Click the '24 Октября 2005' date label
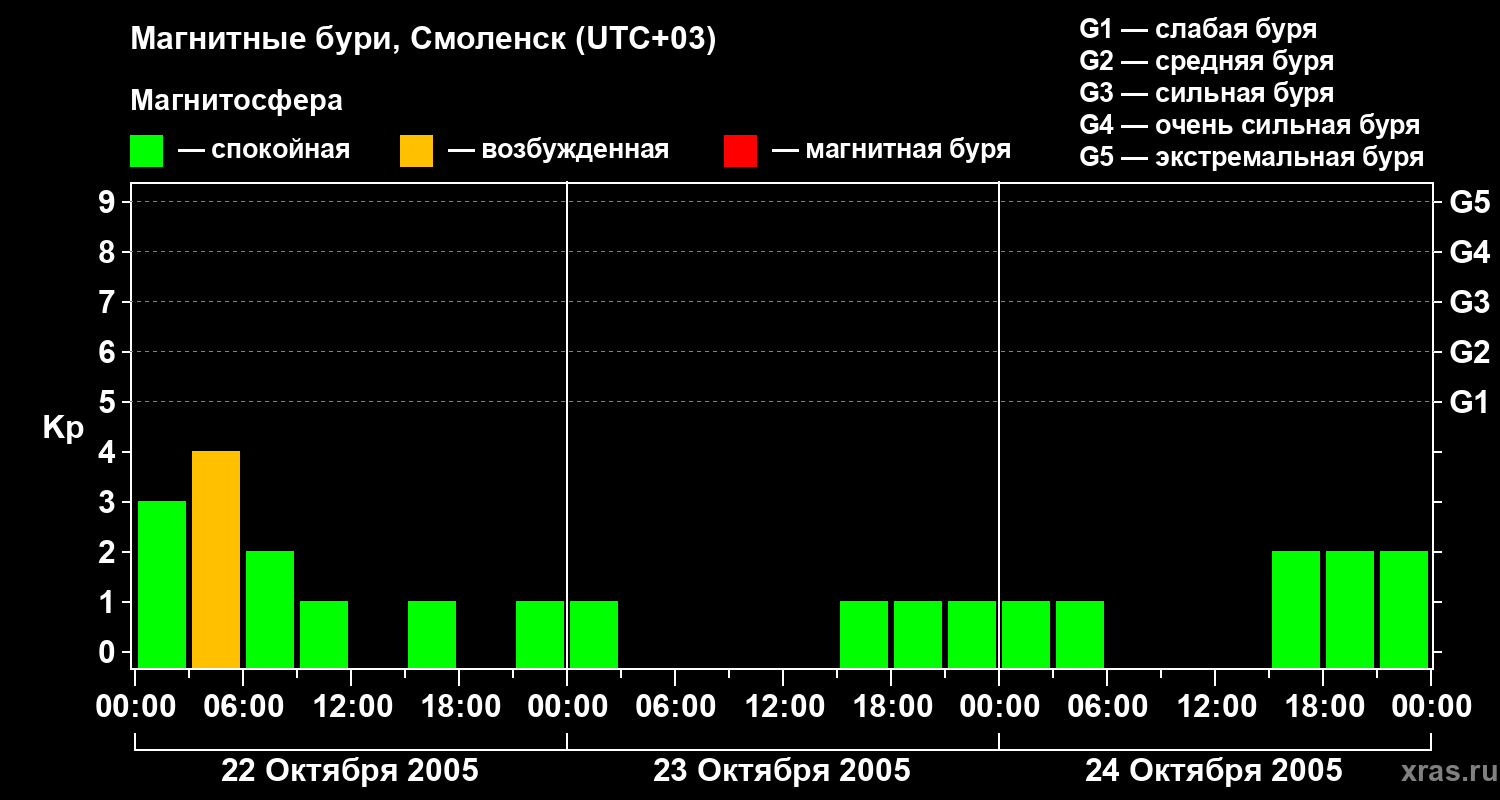Screen dimensions: 1500x800 [x=1214, y=771]
